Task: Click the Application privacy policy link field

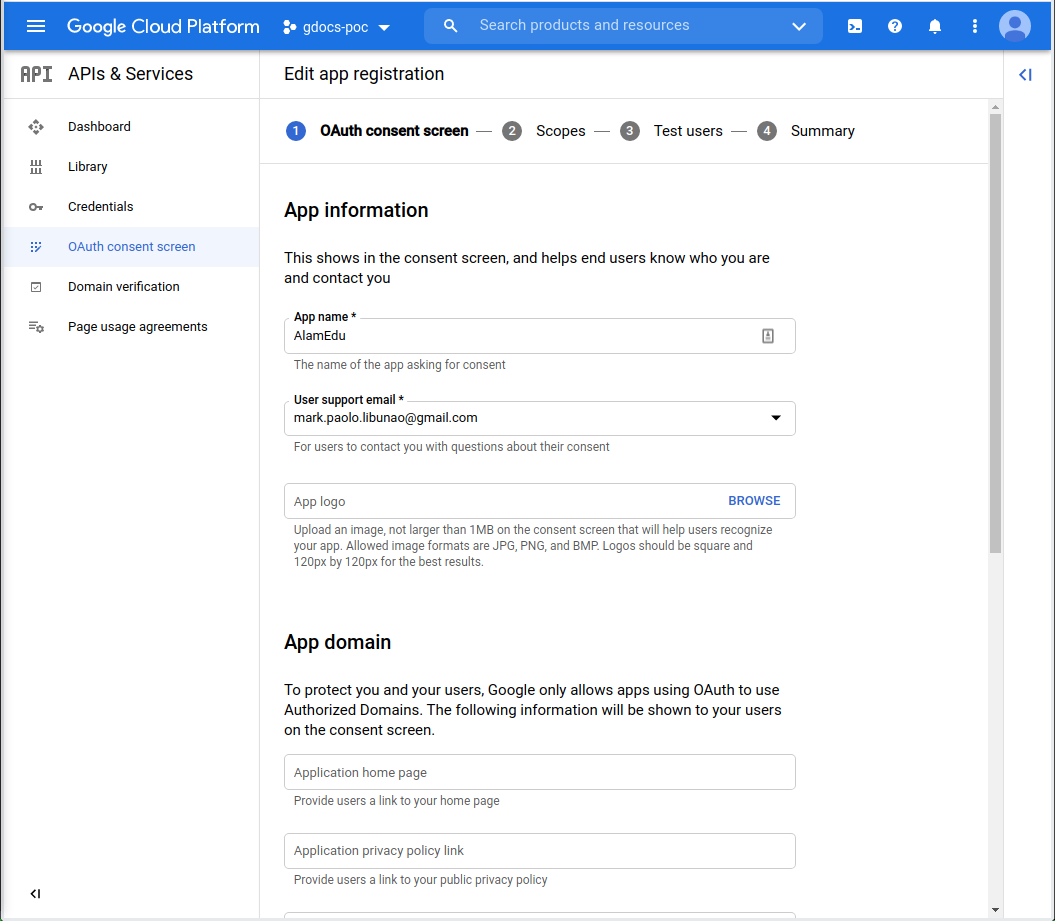Action: [540, 851]
